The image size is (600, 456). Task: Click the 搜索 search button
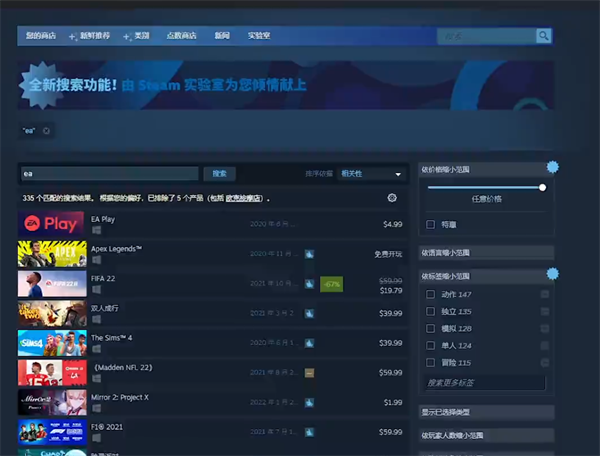click(x=219, y=174)
